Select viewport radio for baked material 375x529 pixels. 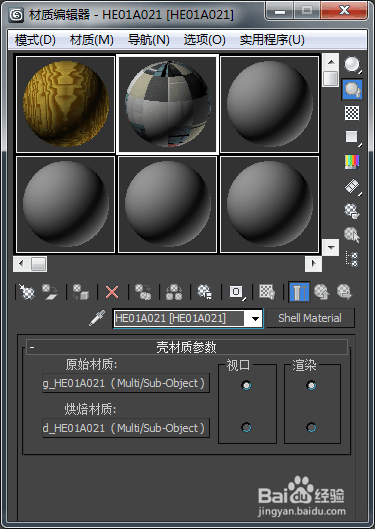point(247,427)
